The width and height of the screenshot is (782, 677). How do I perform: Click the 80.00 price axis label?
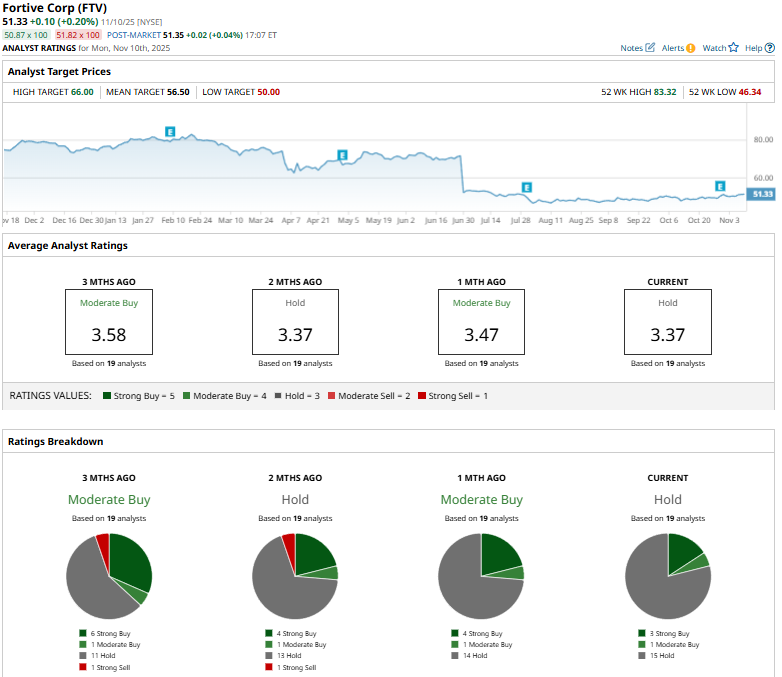coord(763,140)
